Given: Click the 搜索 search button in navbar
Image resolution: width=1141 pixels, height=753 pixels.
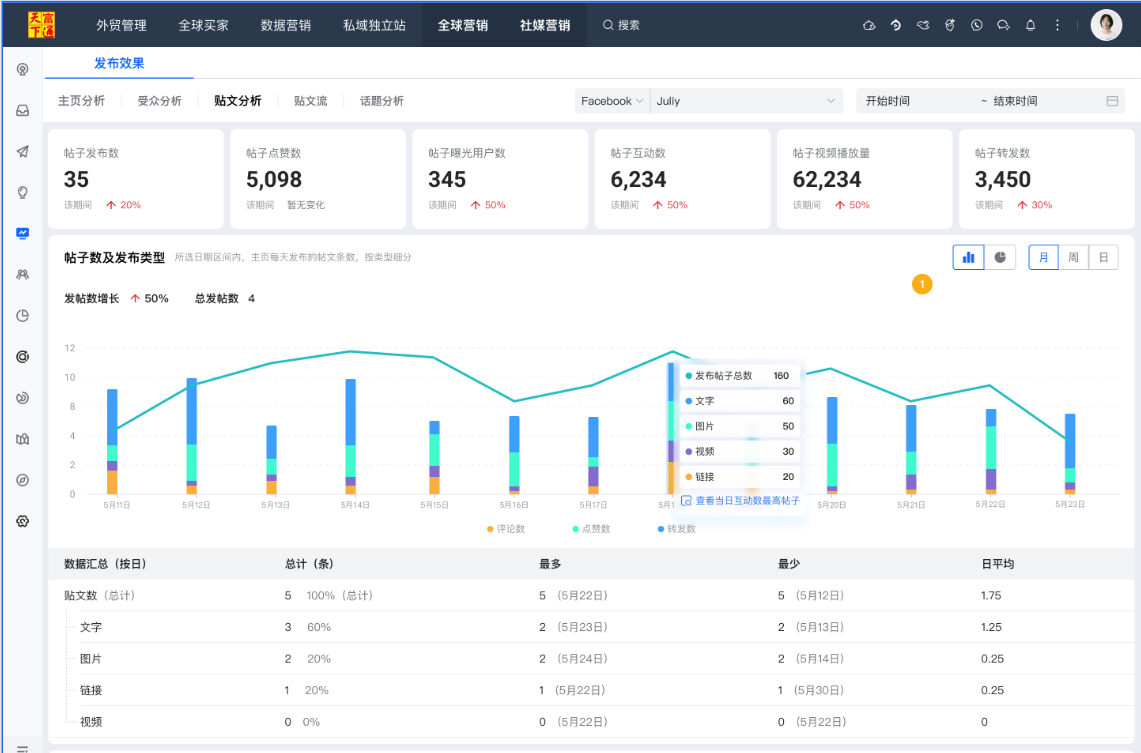Looking at the screenshot, I should [621, 25].
